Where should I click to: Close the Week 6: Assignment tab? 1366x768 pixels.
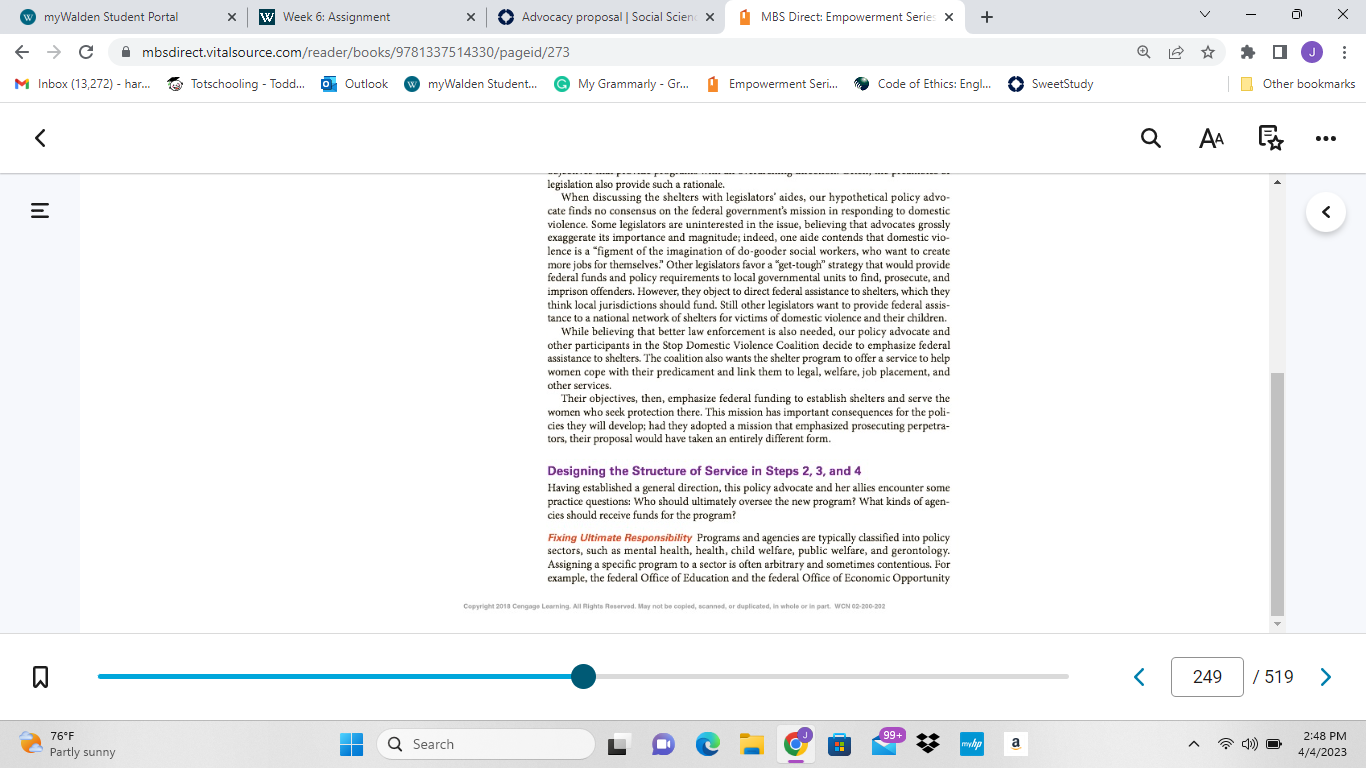coord(471,17)
